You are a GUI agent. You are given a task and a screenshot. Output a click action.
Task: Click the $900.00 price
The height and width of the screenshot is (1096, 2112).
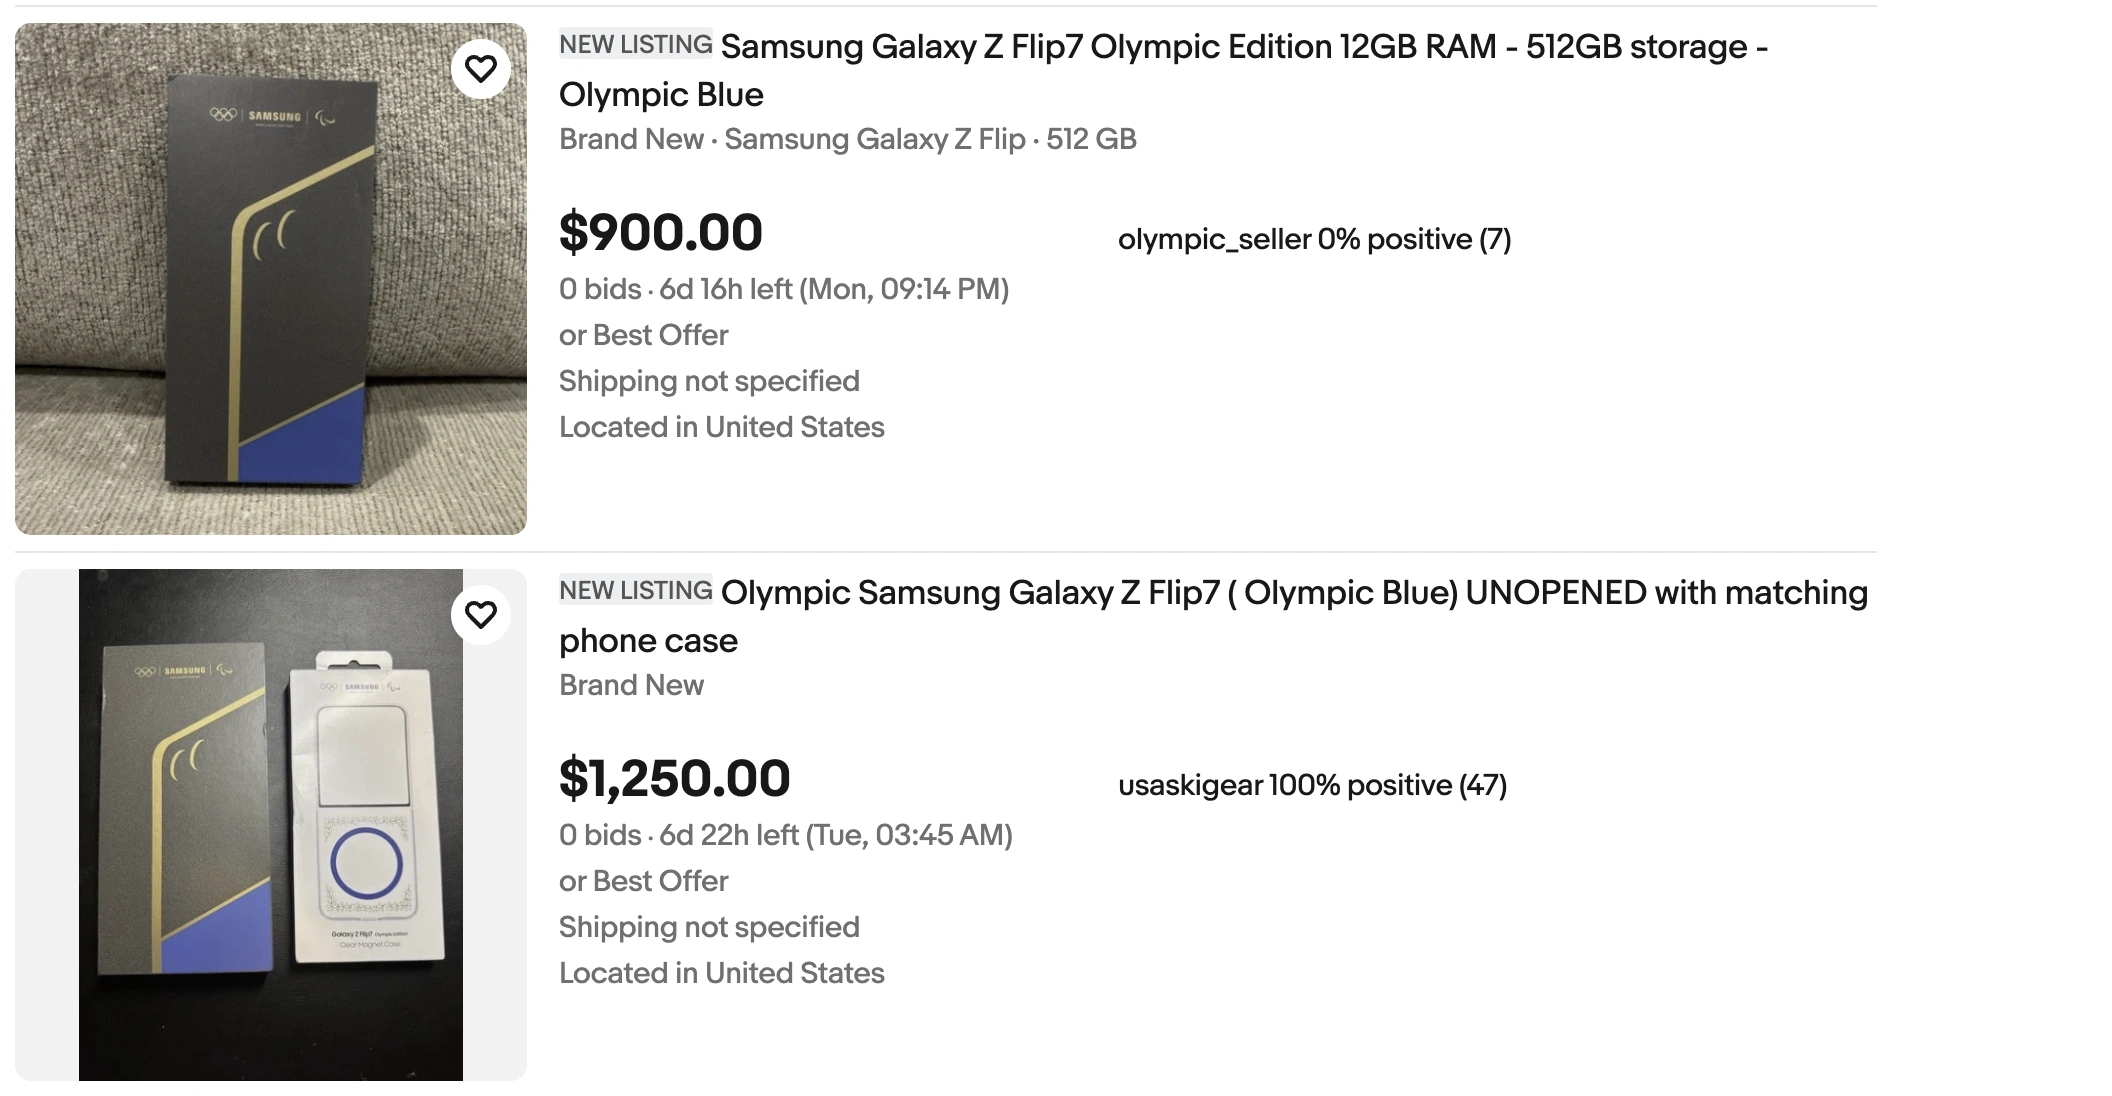point(661,233)
